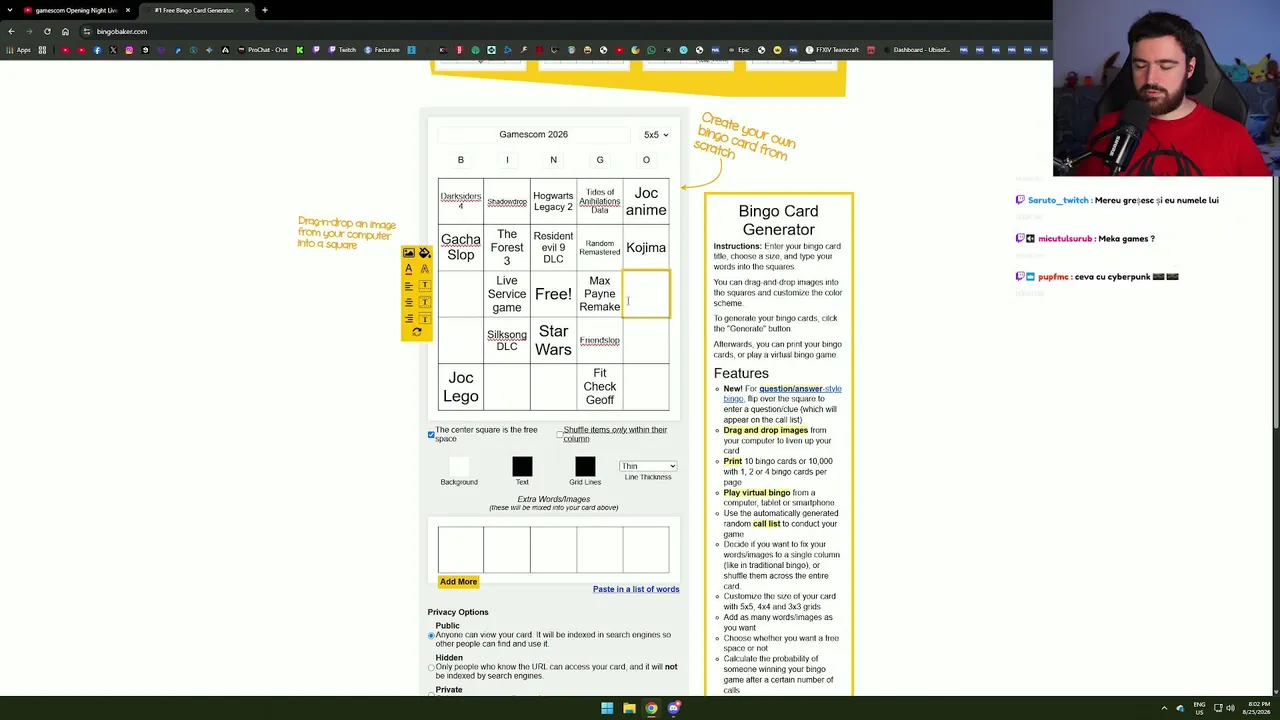Image resolution: width=1280 pixels, height=720 pixels.
Task: Open the Kick bookmark icon
Action: pos(299,50)
